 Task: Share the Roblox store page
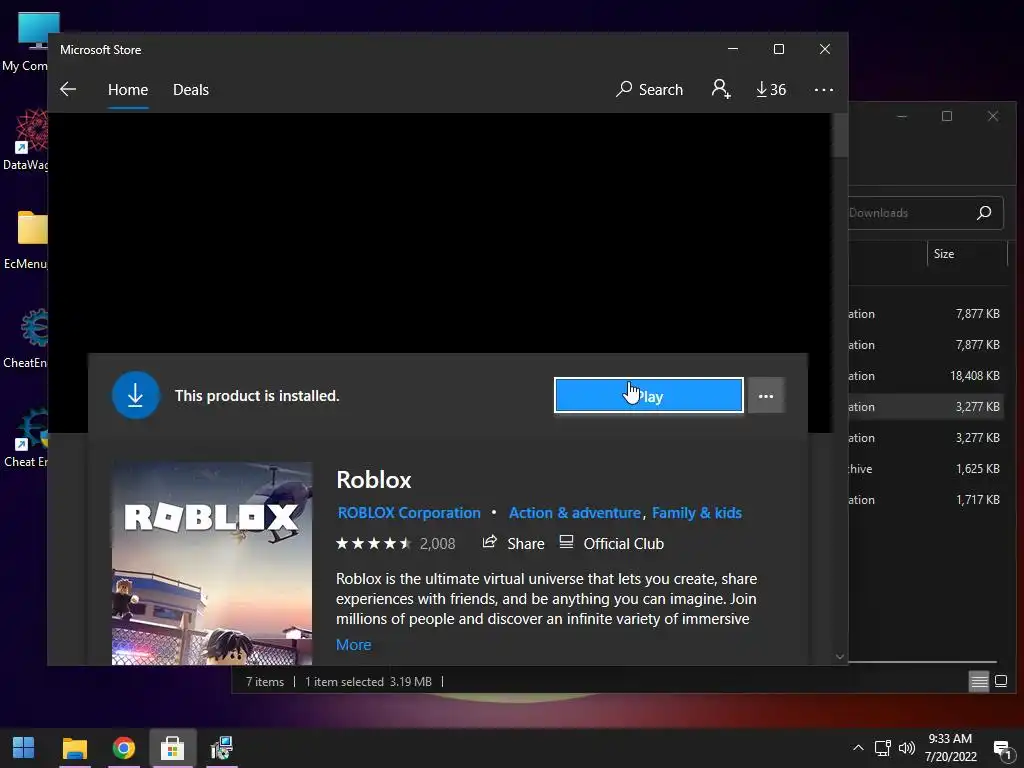(513, 543)
